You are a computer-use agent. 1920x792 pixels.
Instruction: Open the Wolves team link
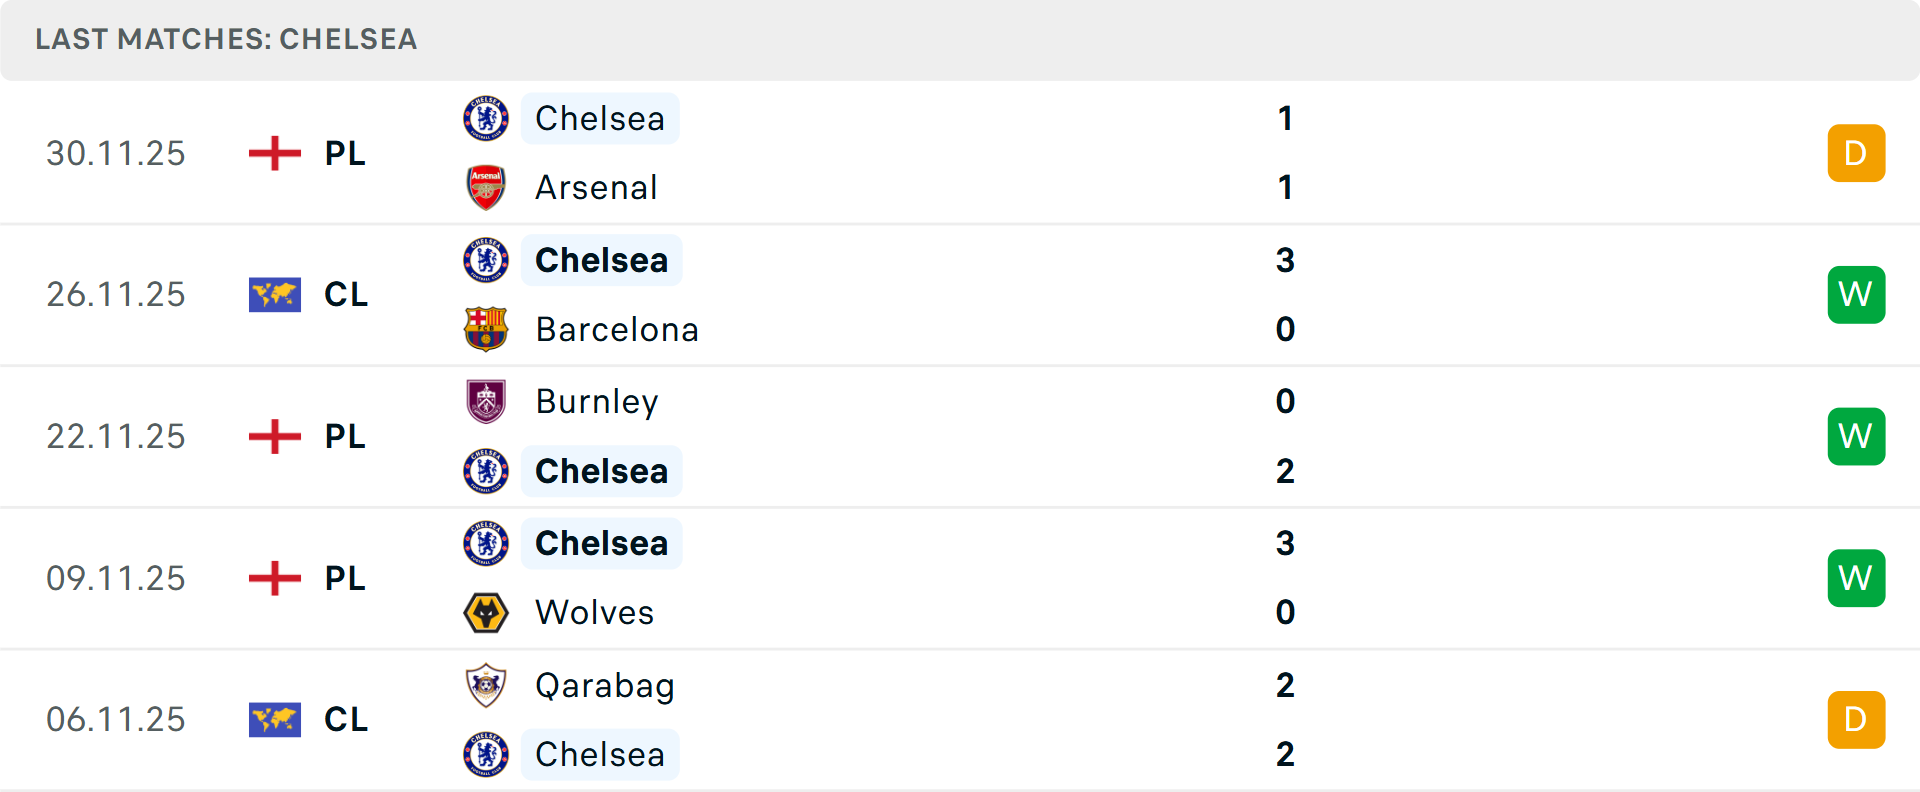pos(594,612)
